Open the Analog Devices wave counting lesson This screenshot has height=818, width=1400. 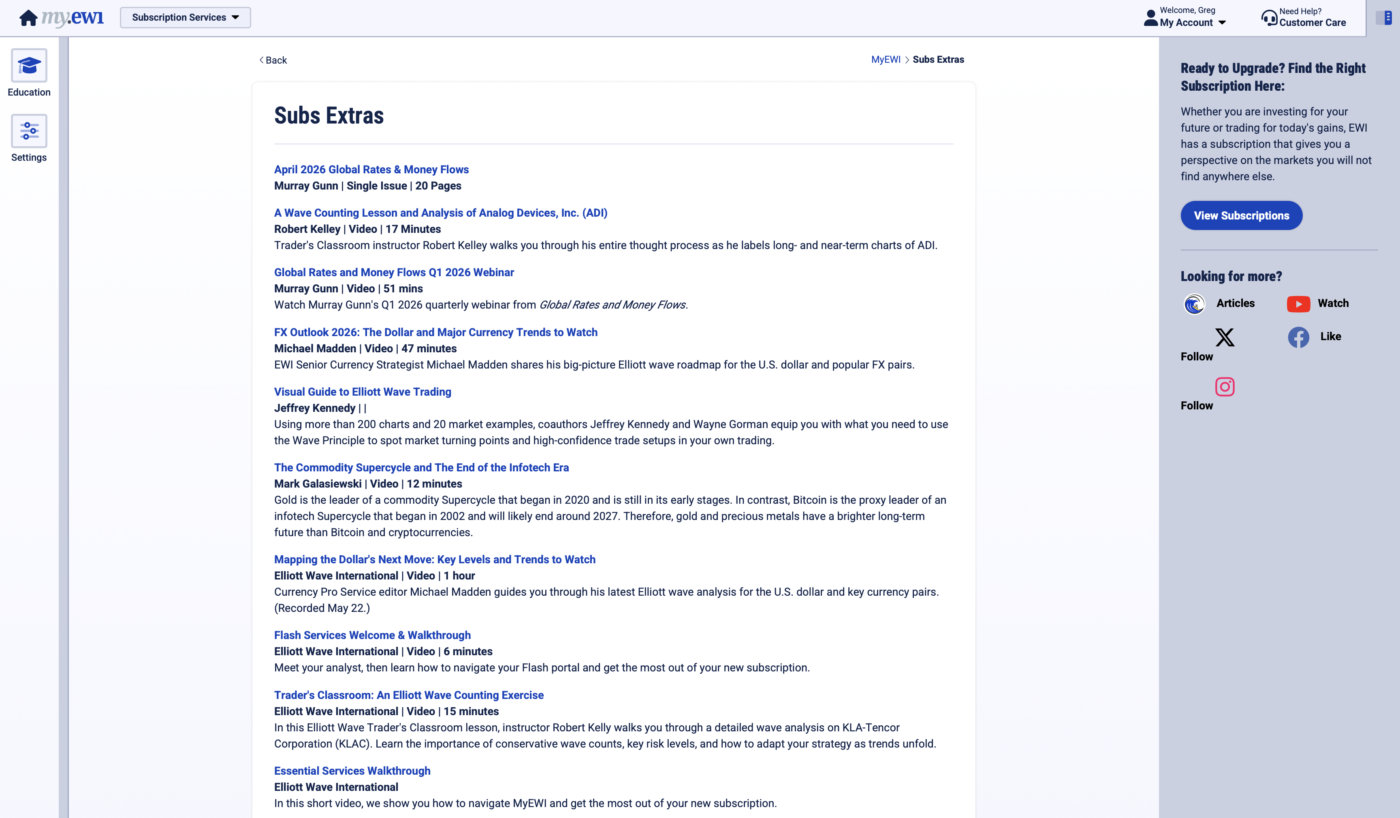point(441,213)
